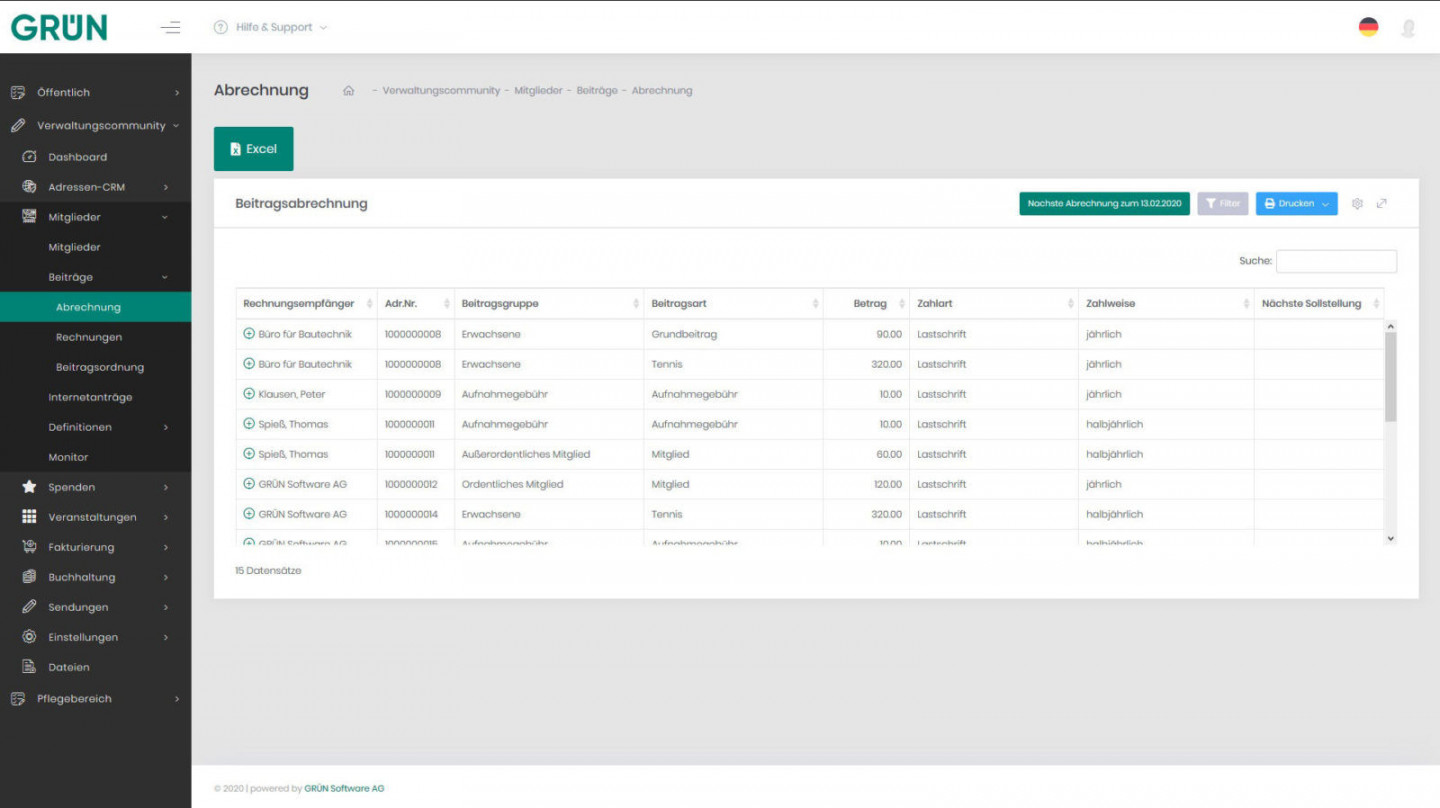Image resolution: width=1440 pixels, height=808 pixels.
Task: Click the table scrollbar down arrow
Action: [1390, 539]
